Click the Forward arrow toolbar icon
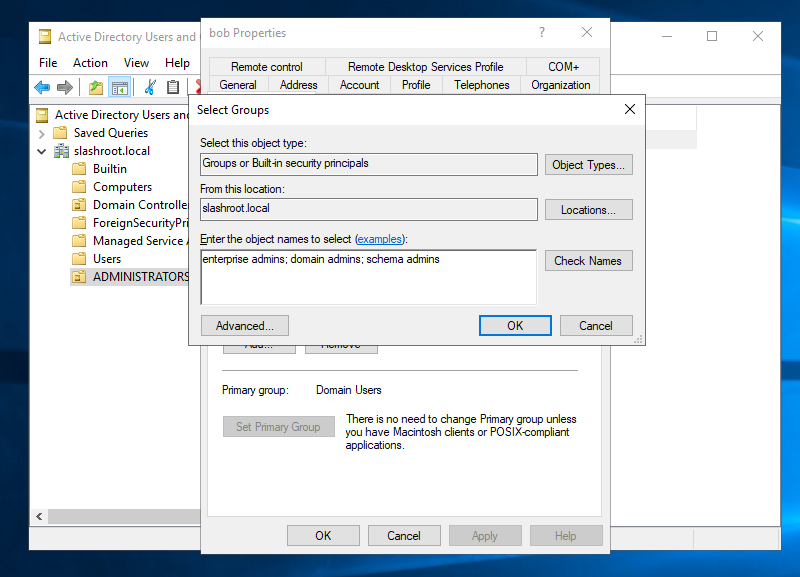This screenshot has width=800, height=577. [x=65, y=88]
